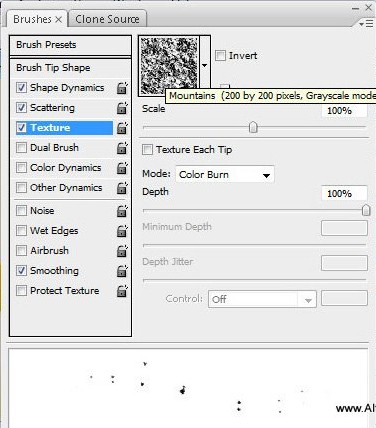Toggle lock icon for Airbrush
Image resolution: width=376 pixels, height=428 pixels.
tap(122, 251)
